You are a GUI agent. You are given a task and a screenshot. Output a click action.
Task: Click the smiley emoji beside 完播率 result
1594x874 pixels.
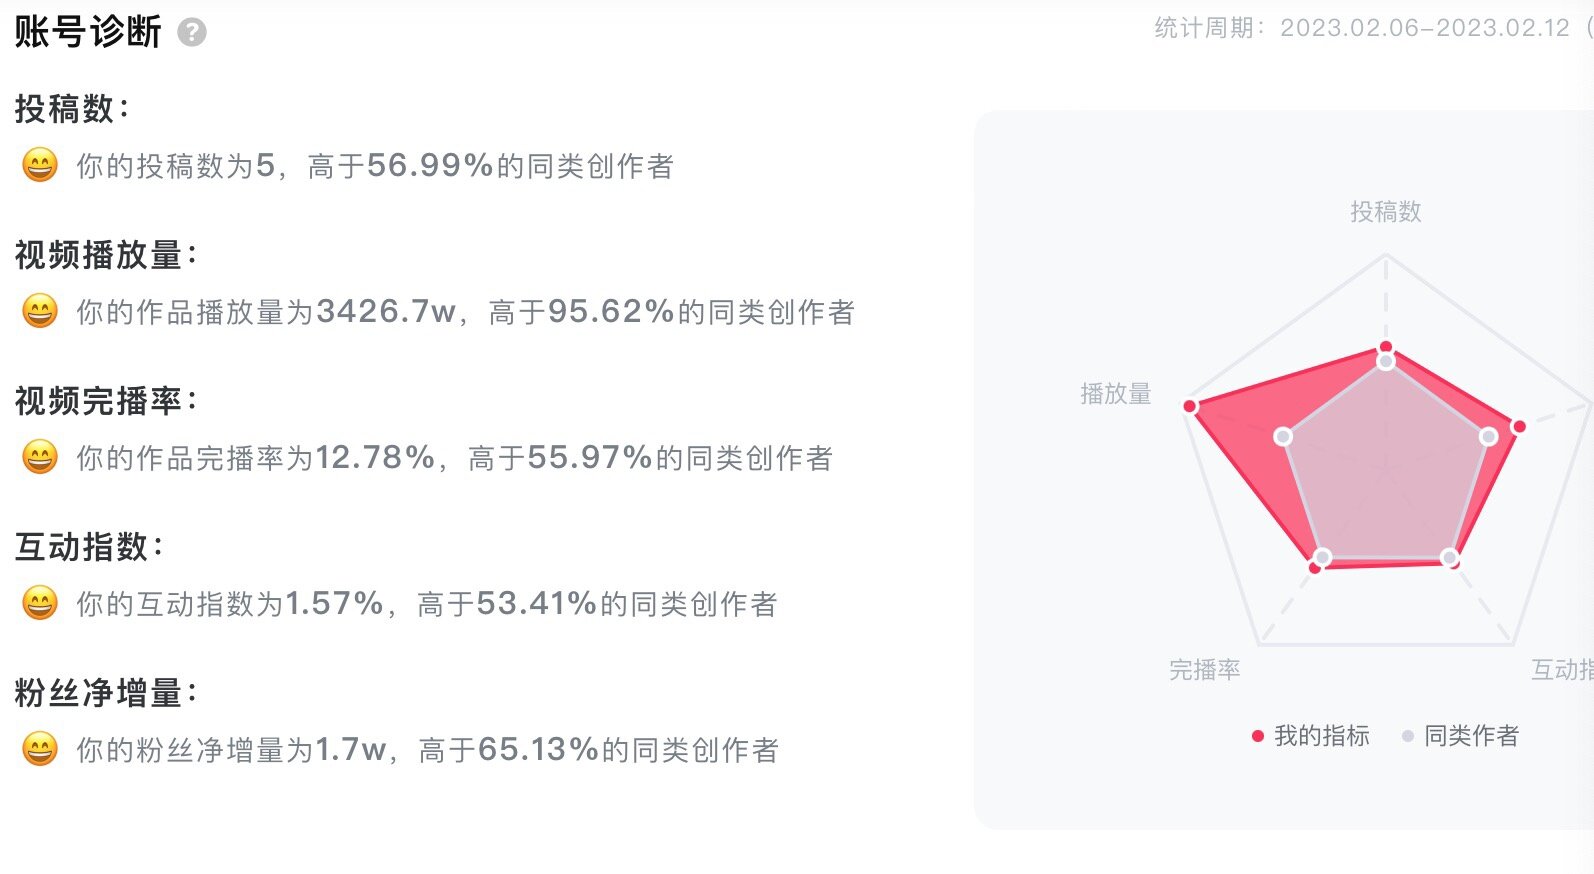(40, 457)
